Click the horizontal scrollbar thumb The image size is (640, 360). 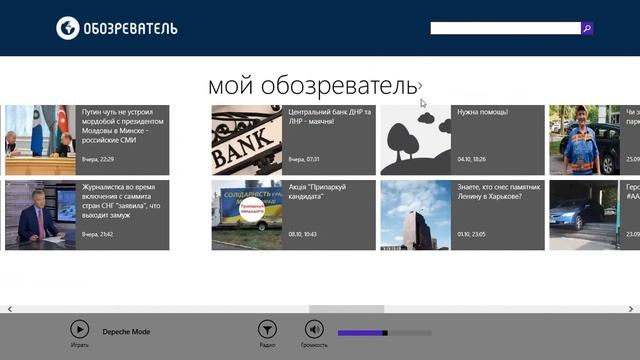coord(347,309)
